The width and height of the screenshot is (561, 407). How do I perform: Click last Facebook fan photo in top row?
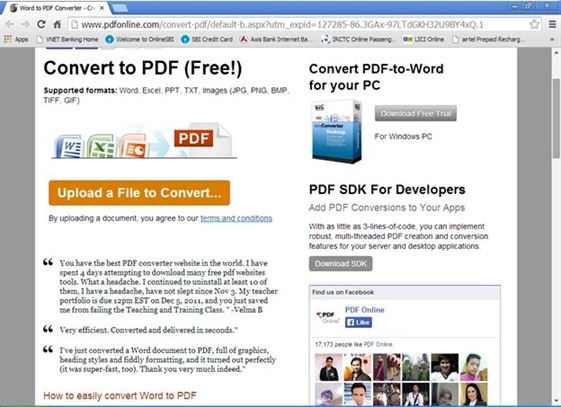[474, 367]
